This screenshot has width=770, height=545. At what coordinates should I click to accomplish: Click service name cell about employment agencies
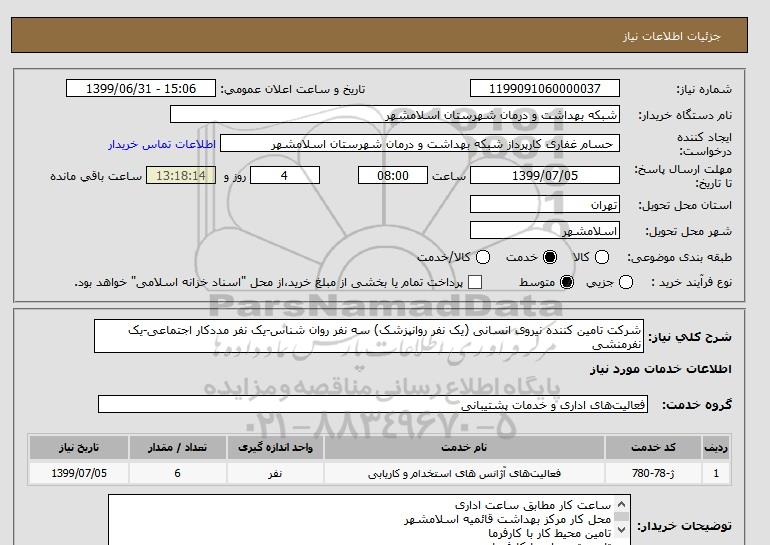tap(464, 473)
